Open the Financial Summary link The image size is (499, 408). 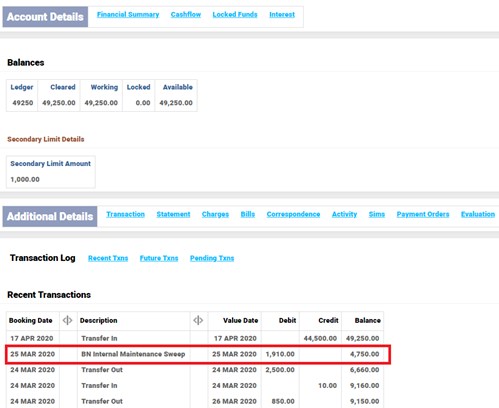[x=128, y=15]
